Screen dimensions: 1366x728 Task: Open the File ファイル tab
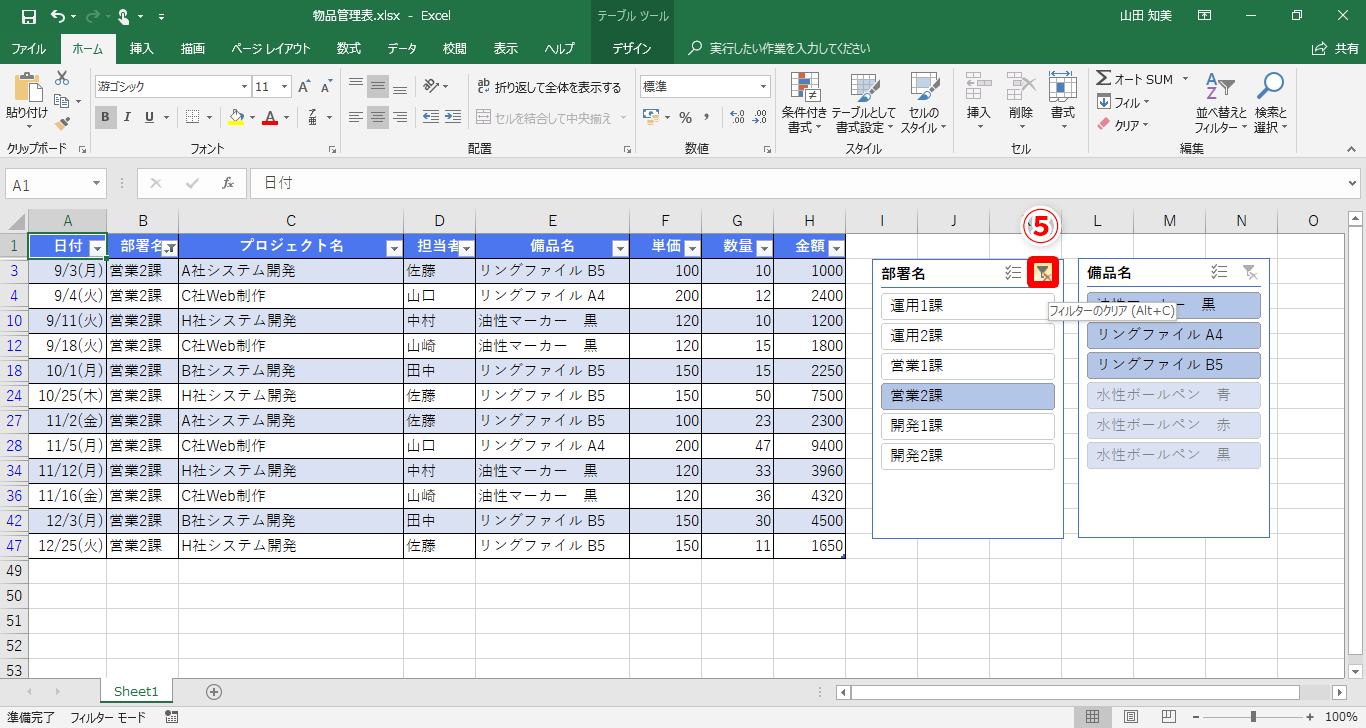(x=28, y=48)
